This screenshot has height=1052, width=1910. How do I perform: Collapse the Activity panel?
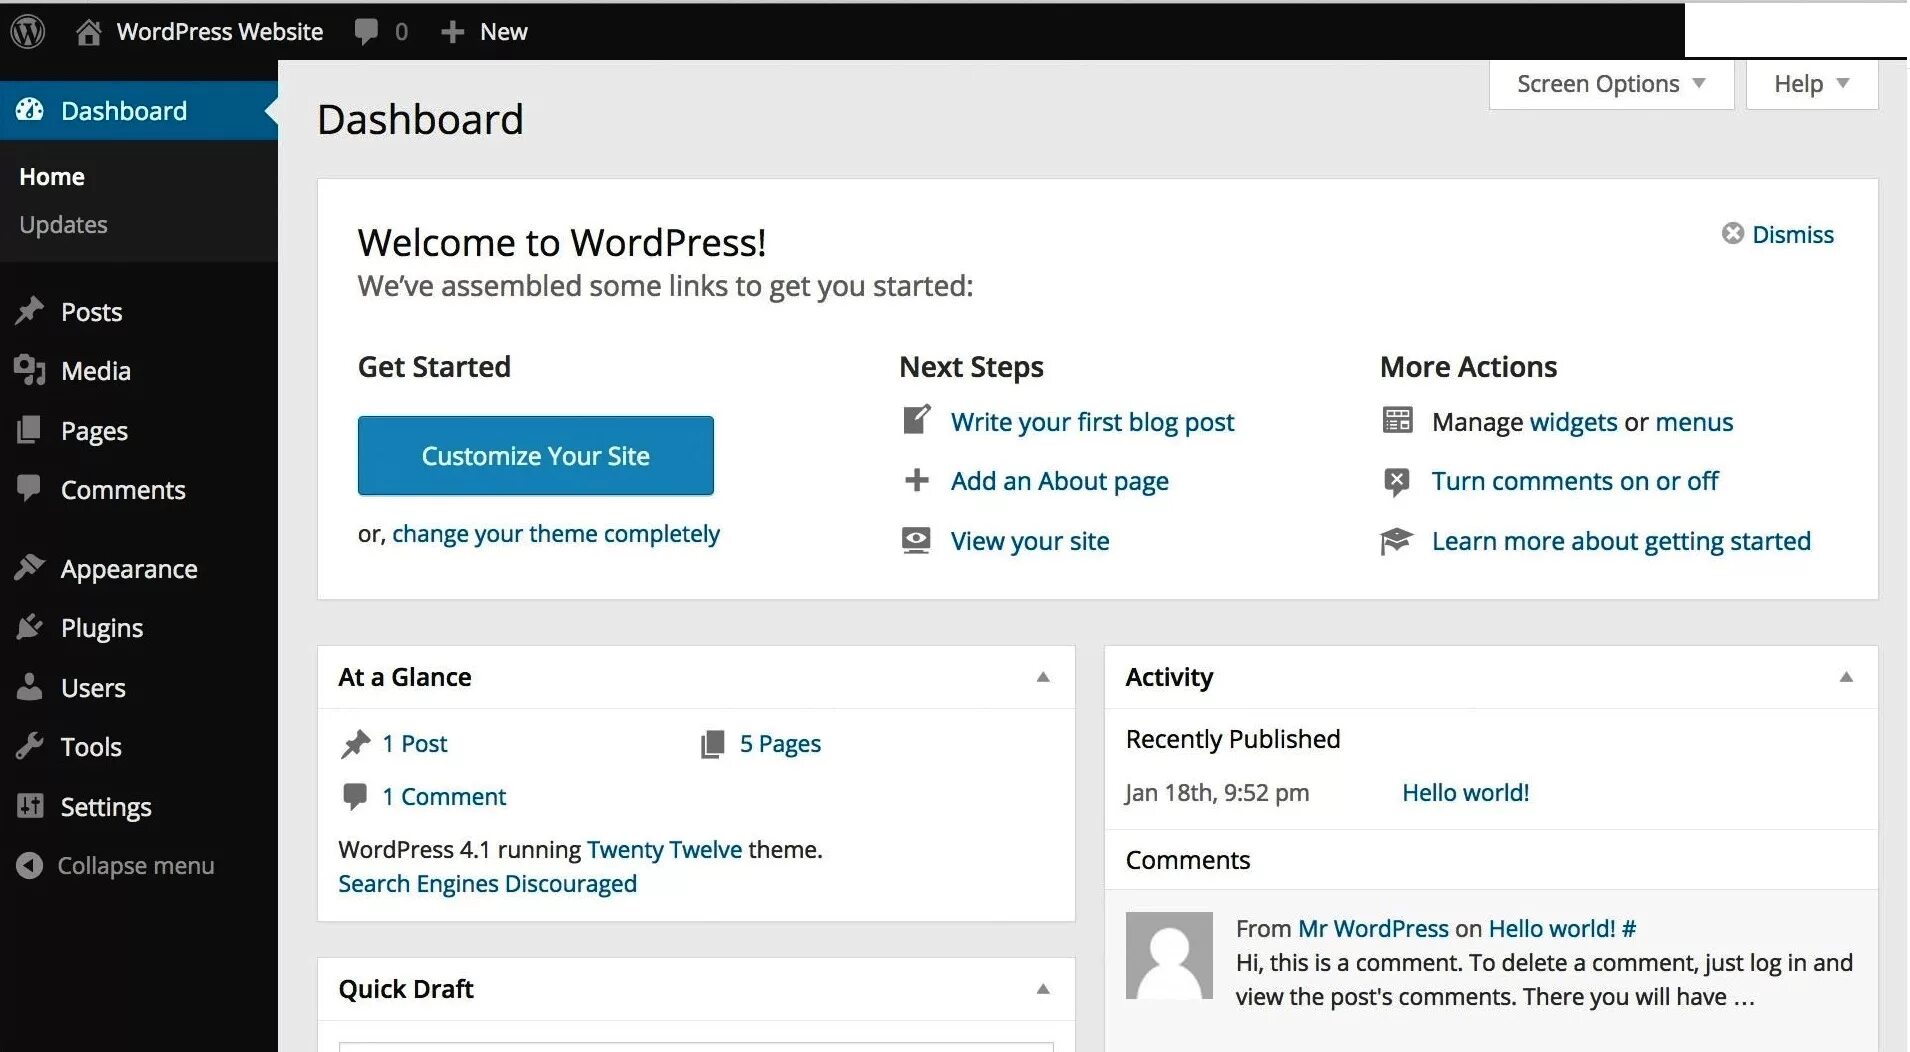1846,677
